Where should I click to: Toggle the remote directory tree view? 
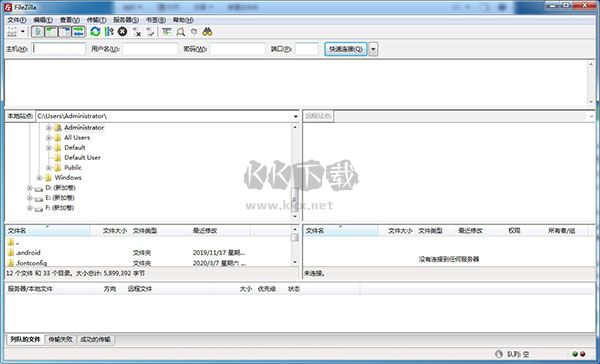click(x=65, y=32)
